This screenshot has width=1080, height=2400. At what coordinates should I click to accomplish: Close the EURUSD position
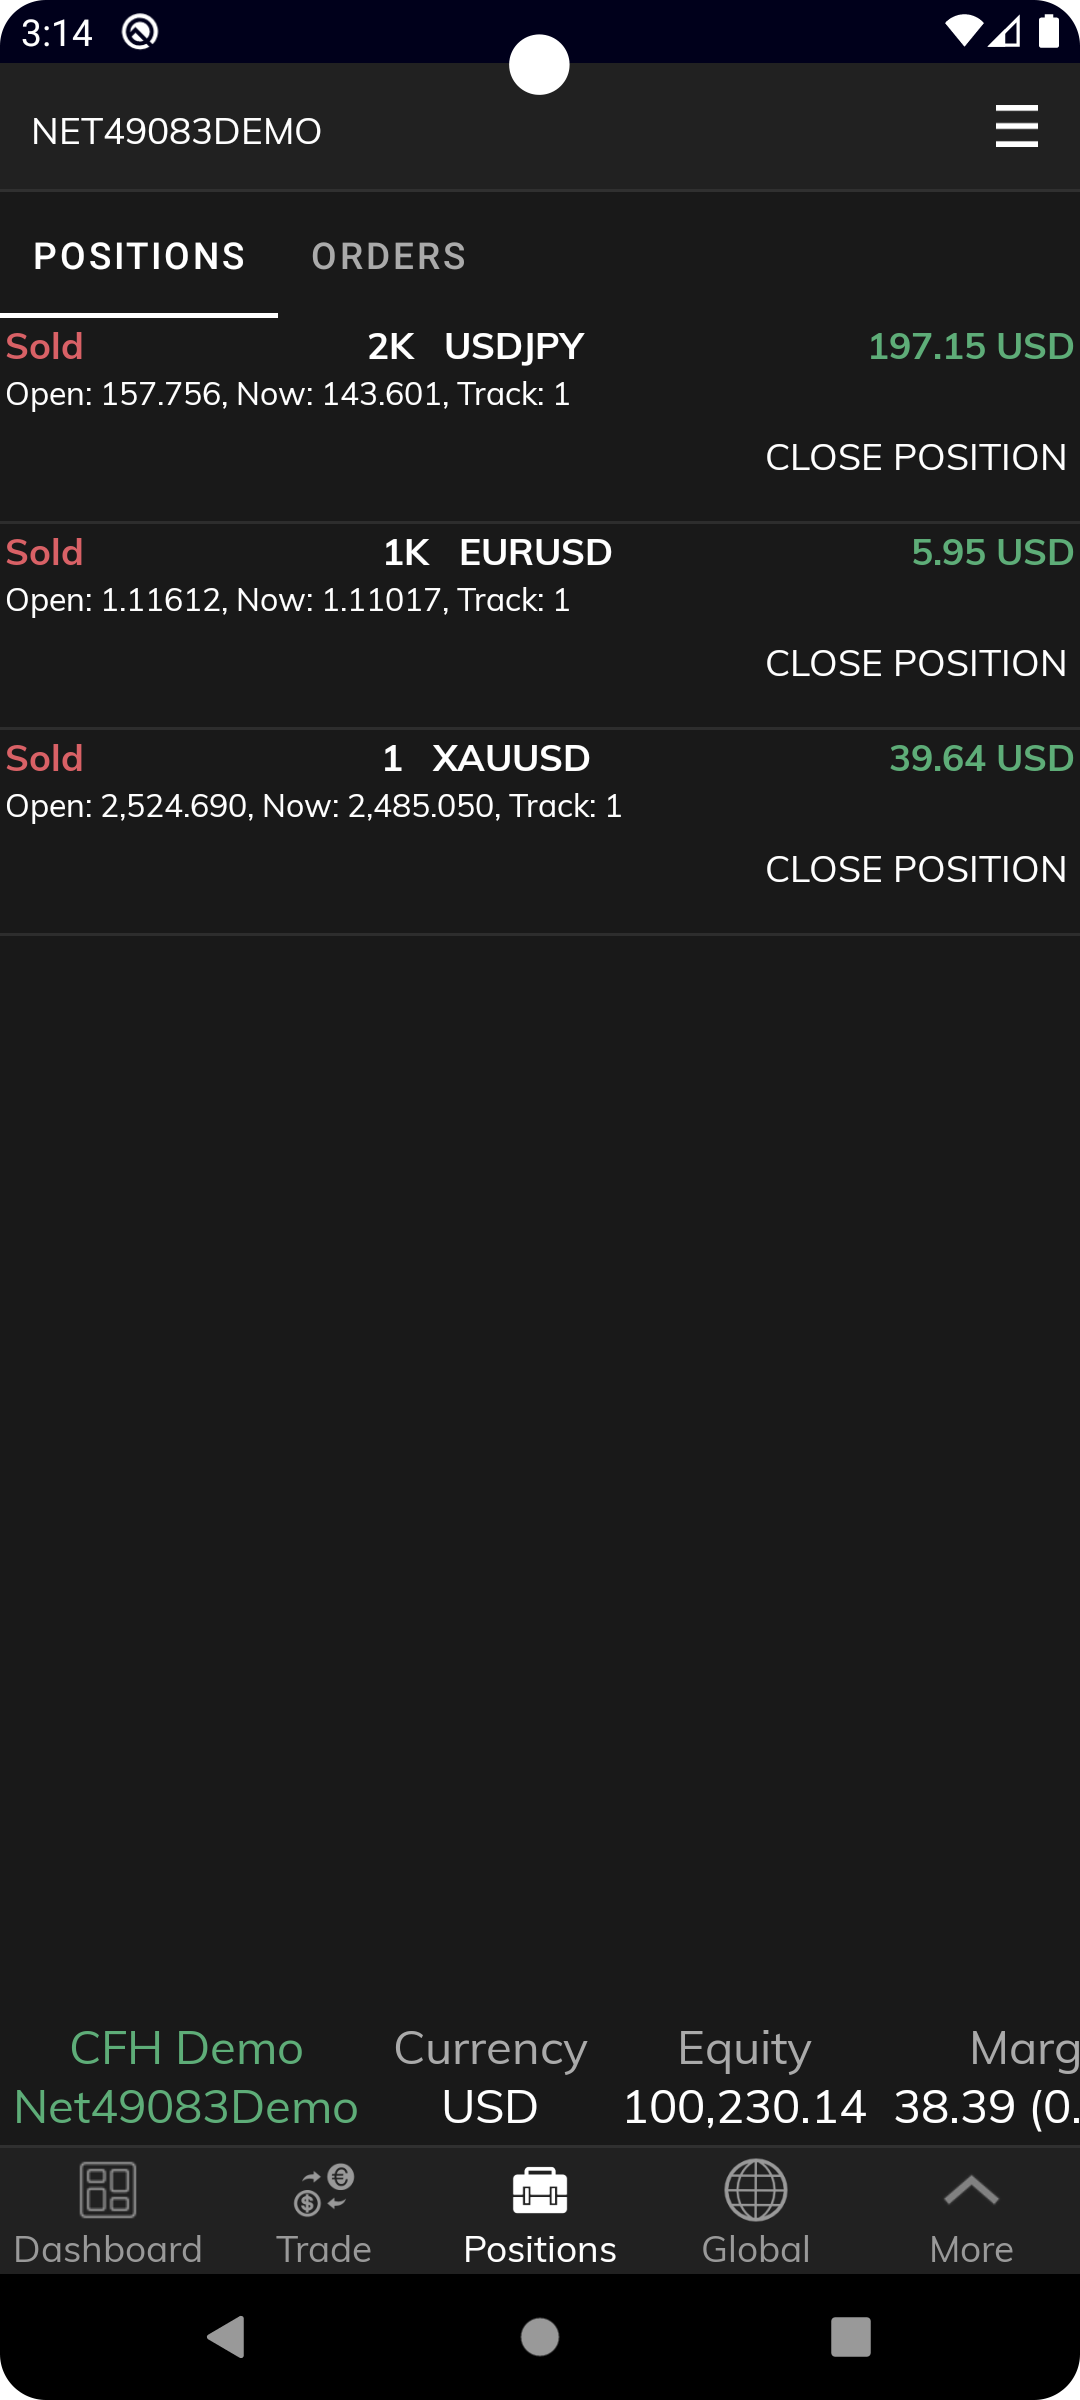click(916, 664)
